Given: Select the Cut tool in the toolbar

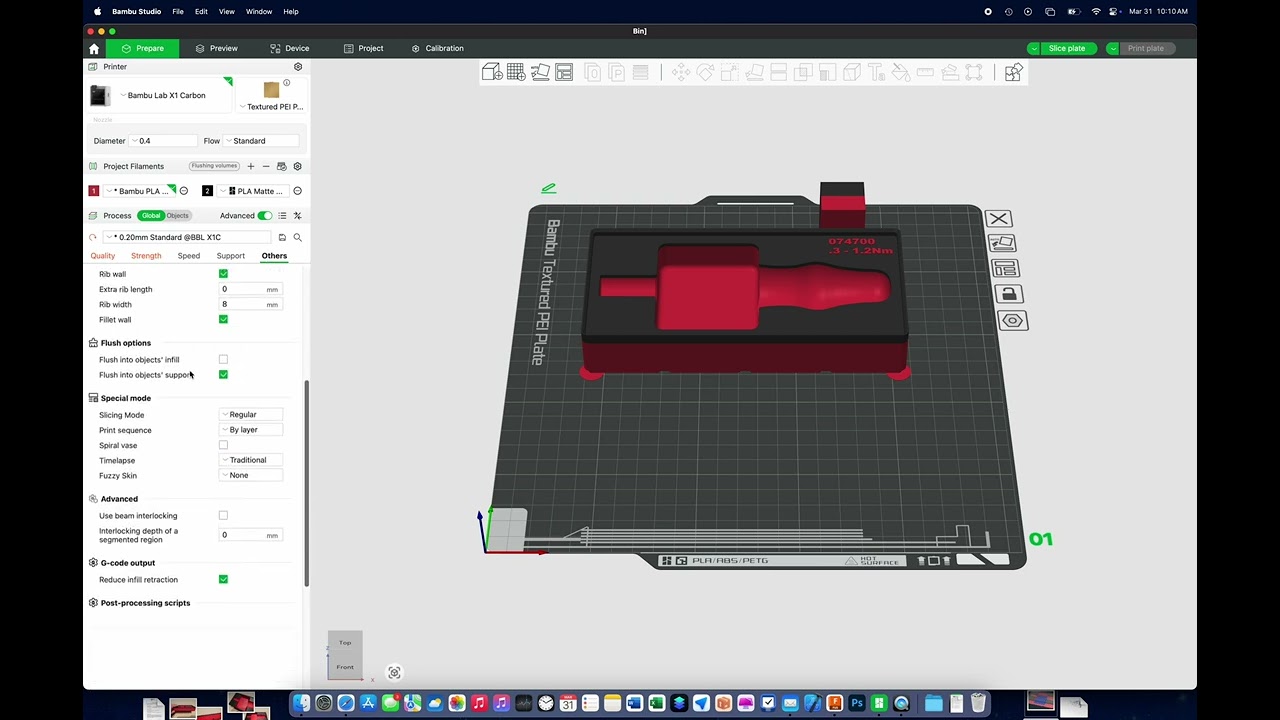Looking at the screenshot, I should tap(778, 72).
